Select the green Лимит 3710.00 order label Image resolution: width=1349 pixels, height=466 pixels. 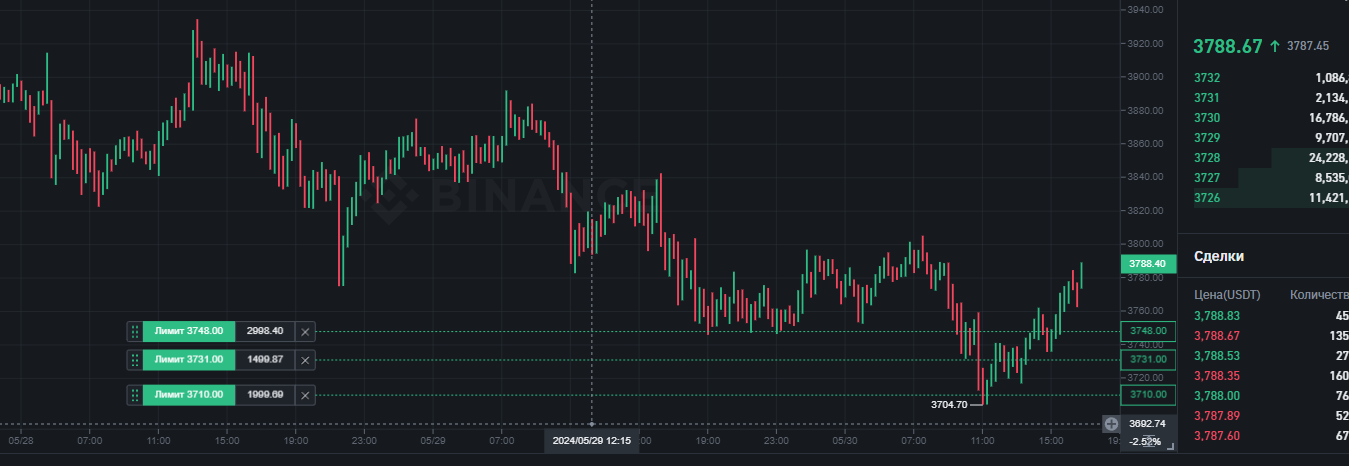189,395
